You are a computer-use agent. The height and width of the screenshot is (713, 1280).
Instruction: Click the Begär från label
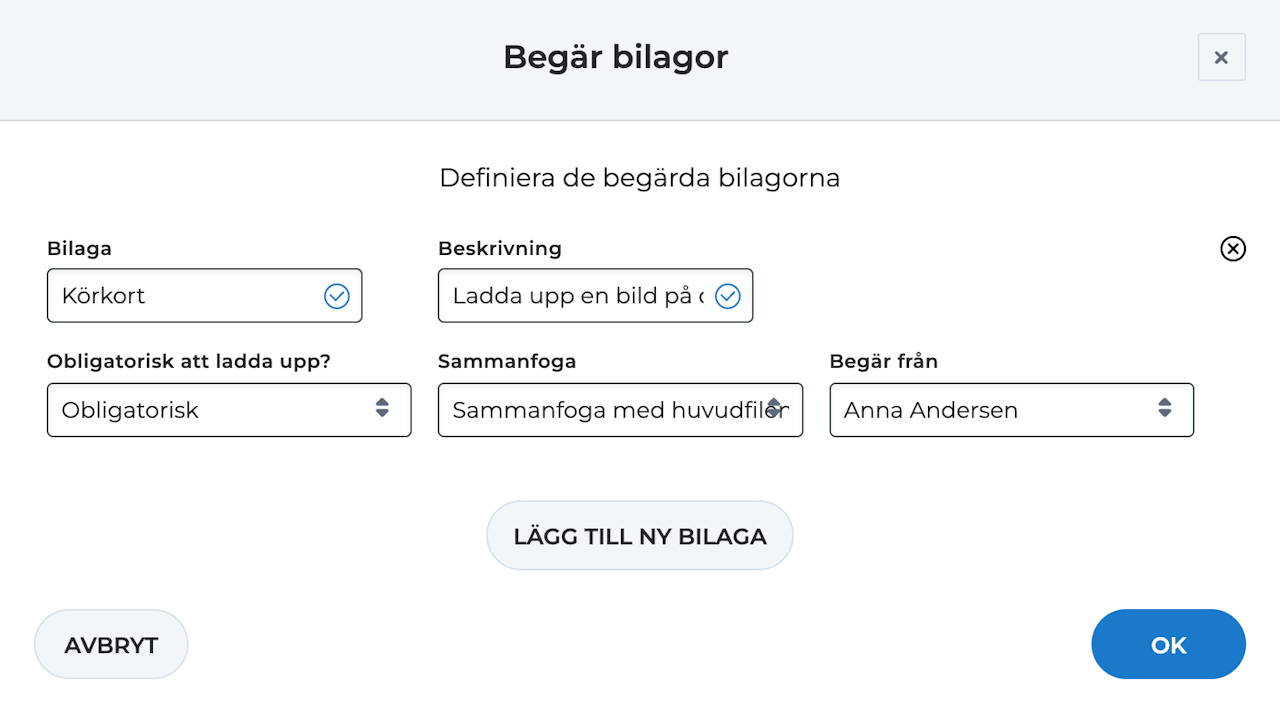[883, 362]
